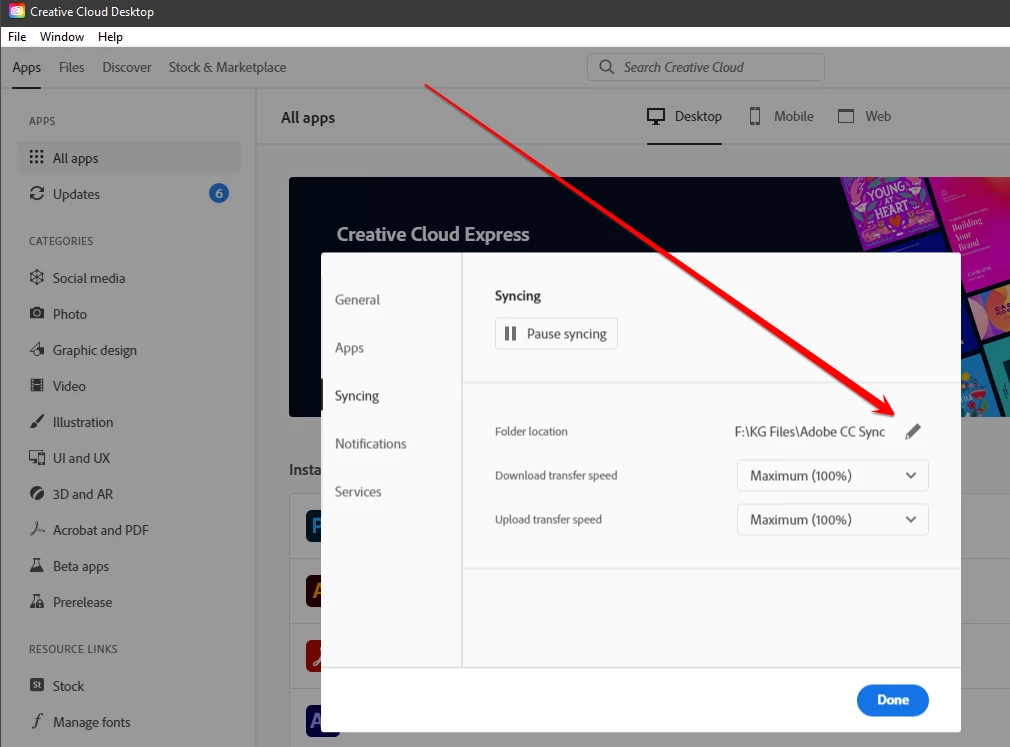
Task: Click the search magnifier icon
Action: pyautogui.click(x=606, y=67)
